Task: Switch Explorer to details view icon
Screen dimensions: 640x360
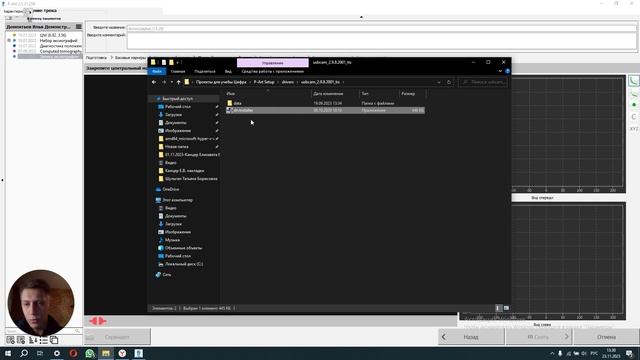Action: click(x=498, y=308)
